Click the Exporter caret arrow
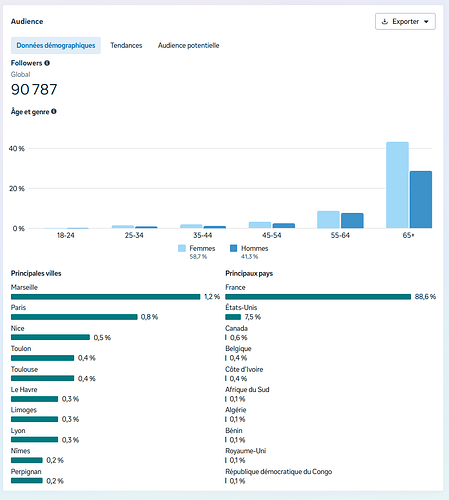 426,22
